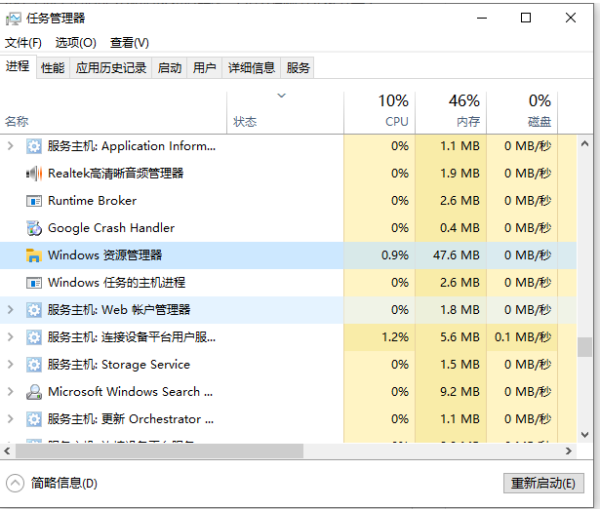600x509 pixels.
Task: Click the 简略信息(D) link
Action: tap(64, 483)
